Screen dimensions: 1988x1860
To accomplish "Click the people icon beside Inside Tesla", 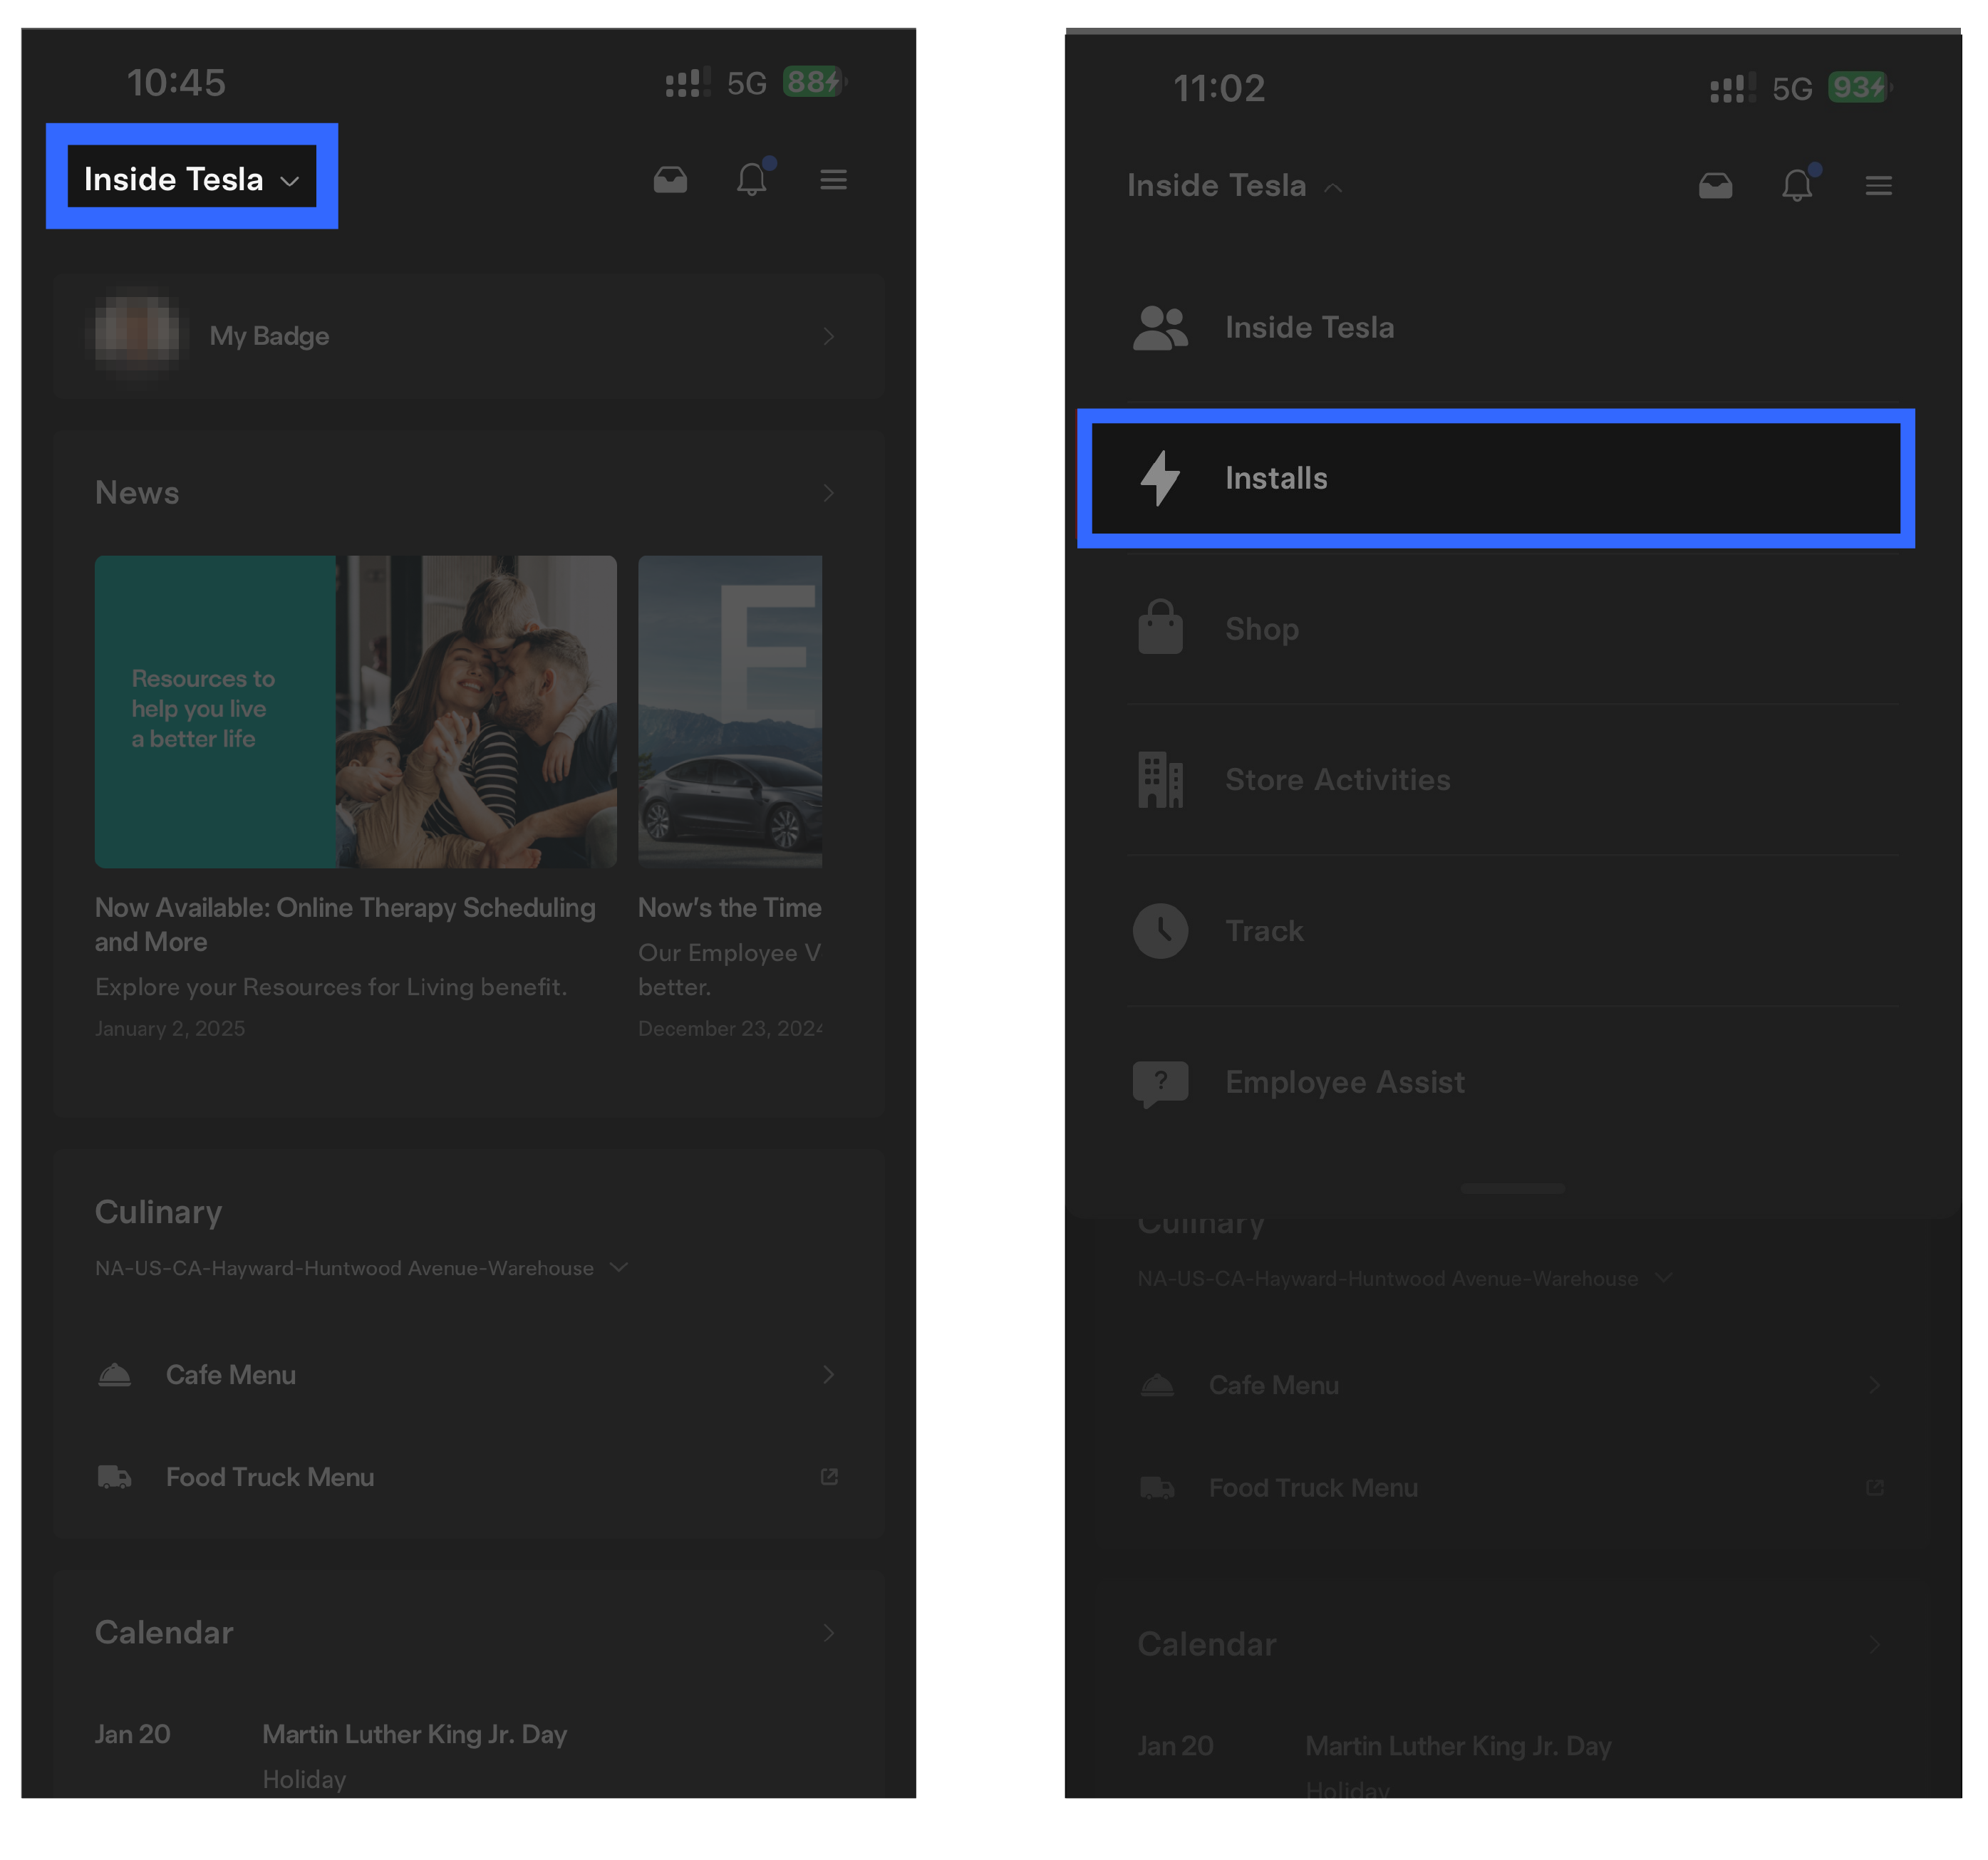I will [x=1160, y=327].
